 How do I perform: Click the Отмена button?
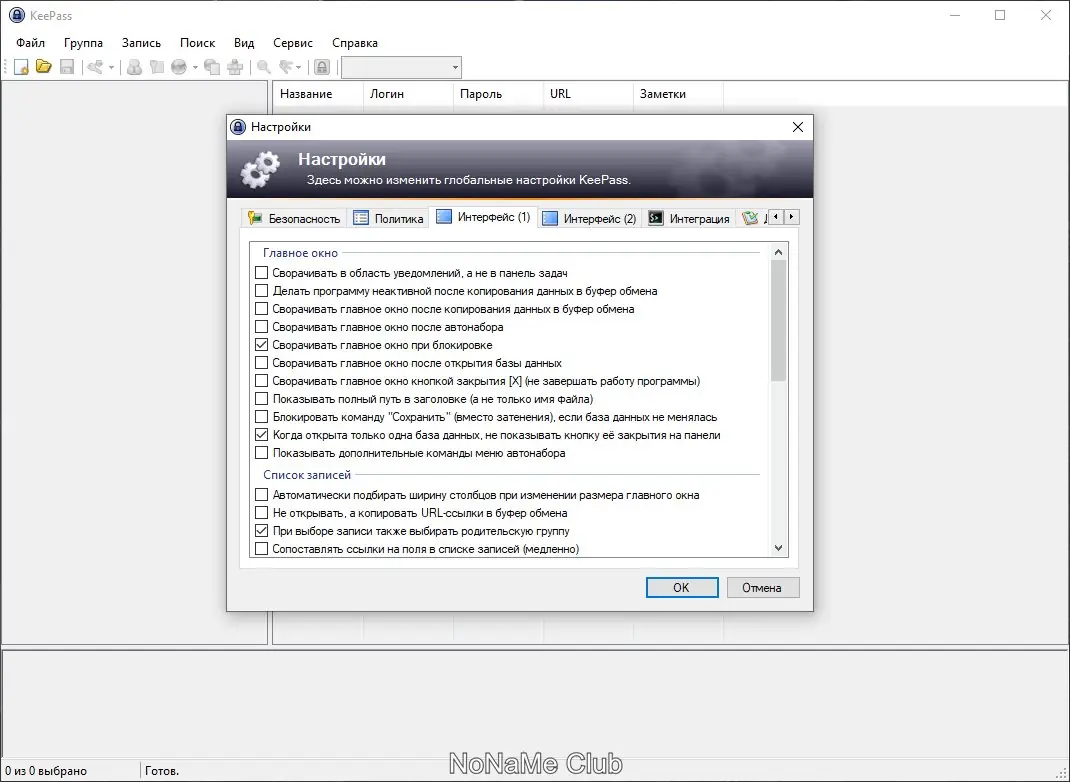point(762,588)
